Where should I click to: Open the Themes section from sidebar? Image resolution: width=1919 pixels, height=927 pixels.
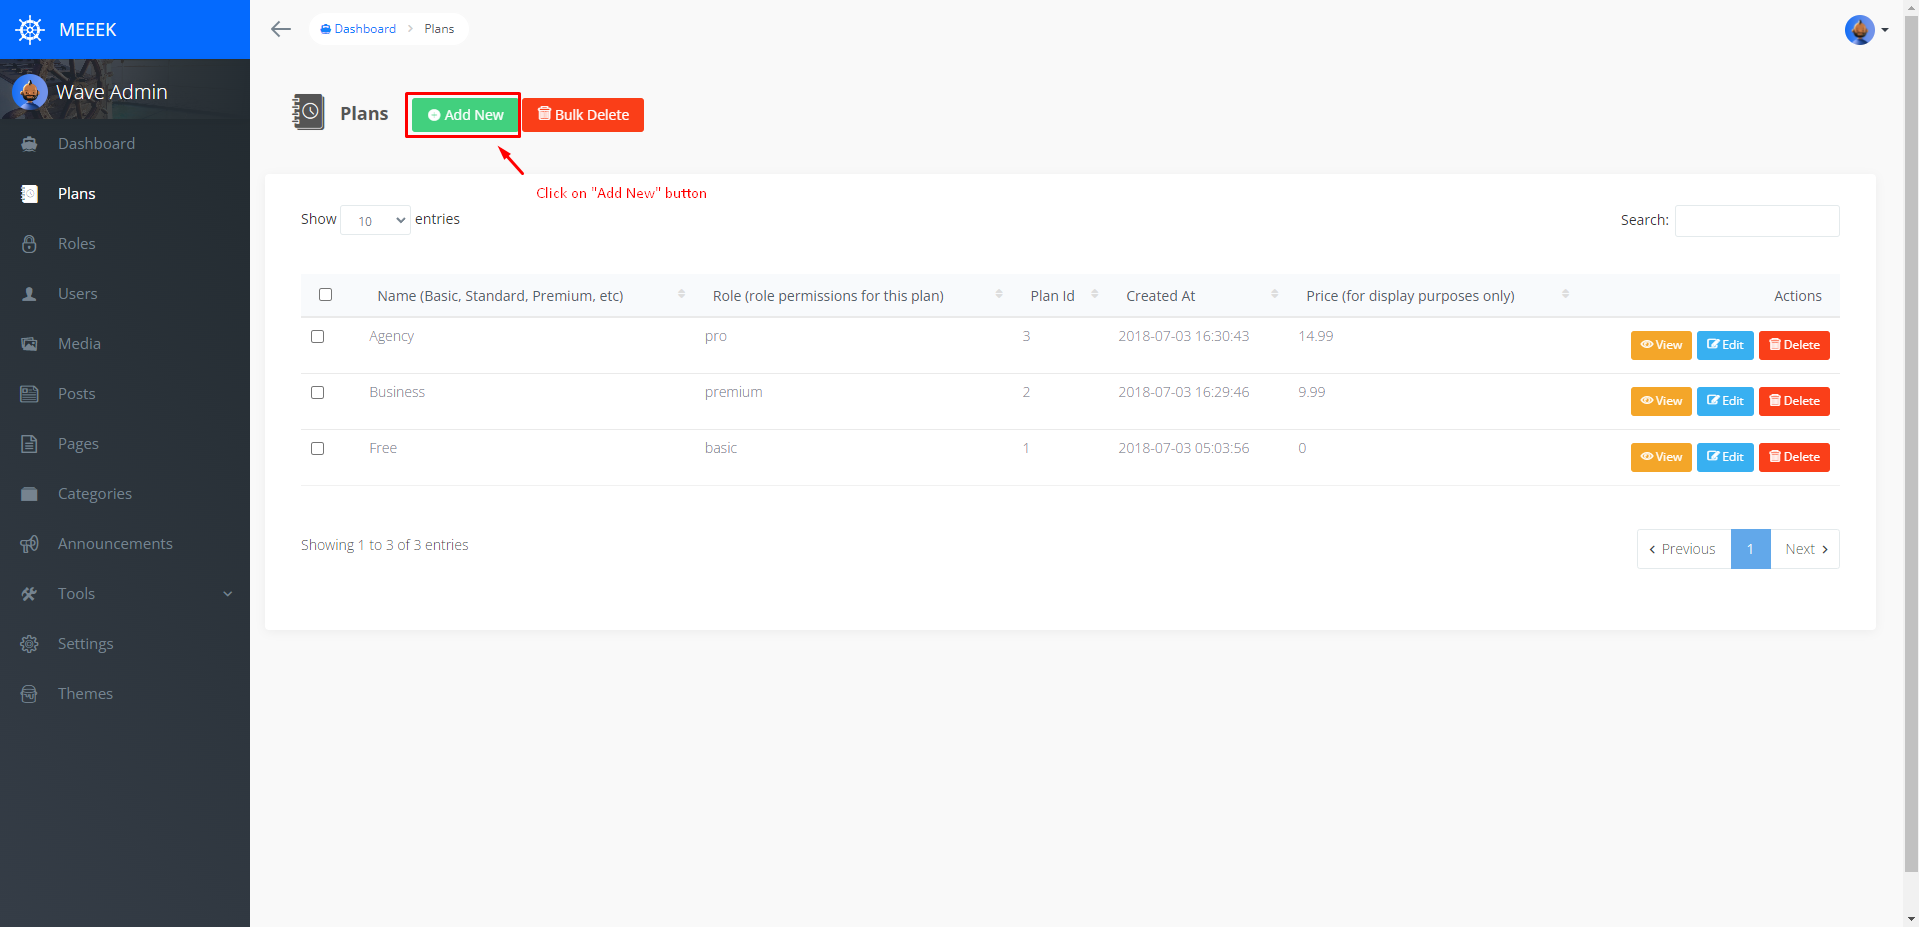click(x=30, y=693)
